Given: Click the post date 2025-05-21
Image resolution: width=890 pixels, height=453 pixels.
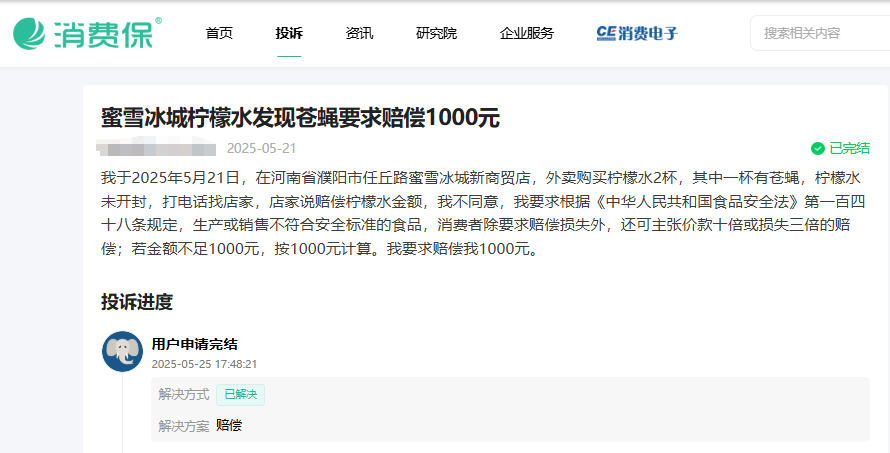Looking at the screenshot, I should [x=262, y=149].
